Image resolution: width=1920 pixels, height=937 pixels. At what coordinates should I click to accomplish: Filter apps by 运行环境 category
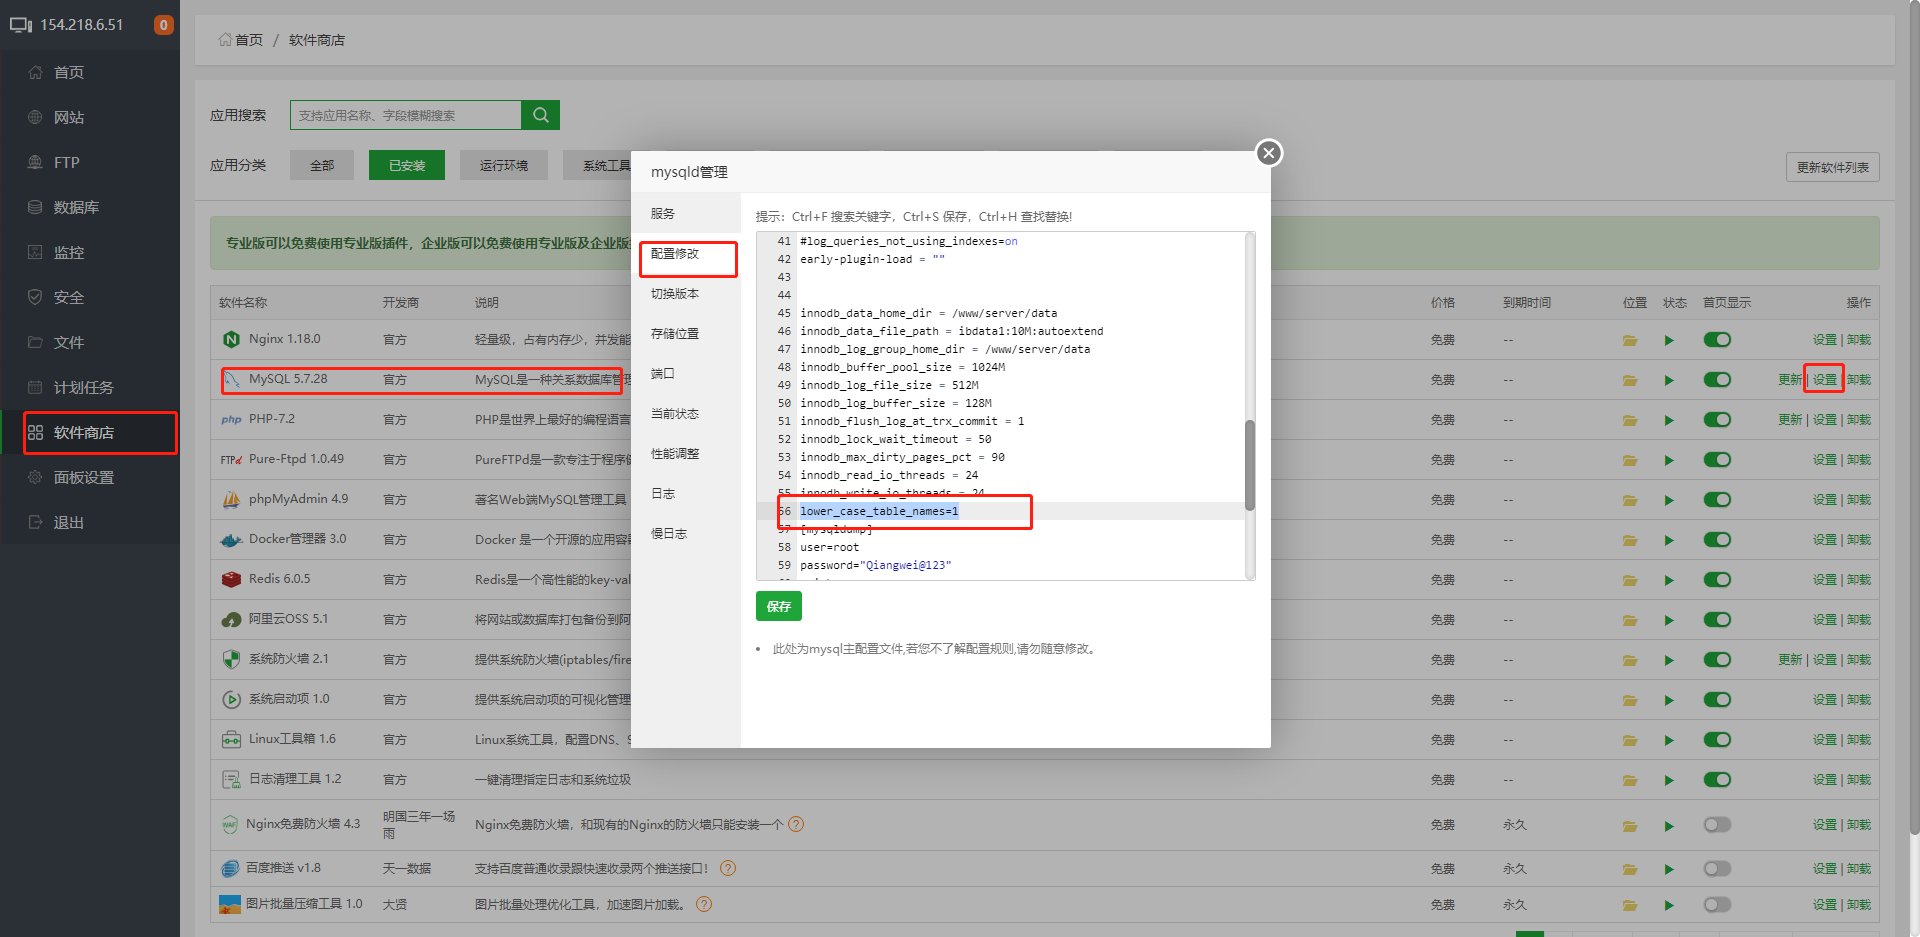pos(504,165)
